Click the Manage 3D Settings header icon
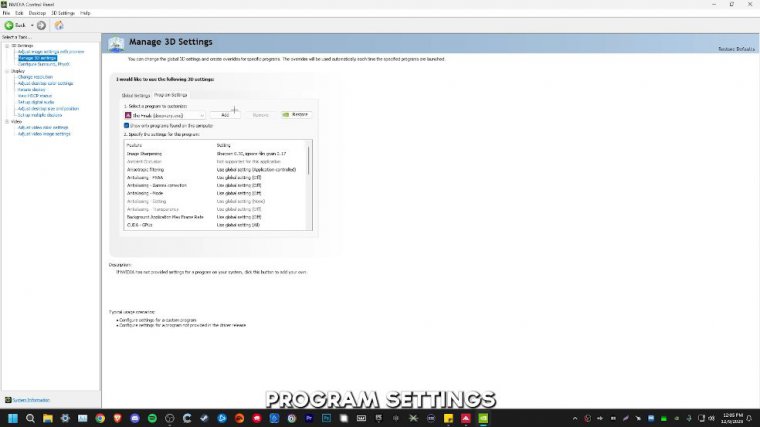760x427 pixels. pos(117,45)
